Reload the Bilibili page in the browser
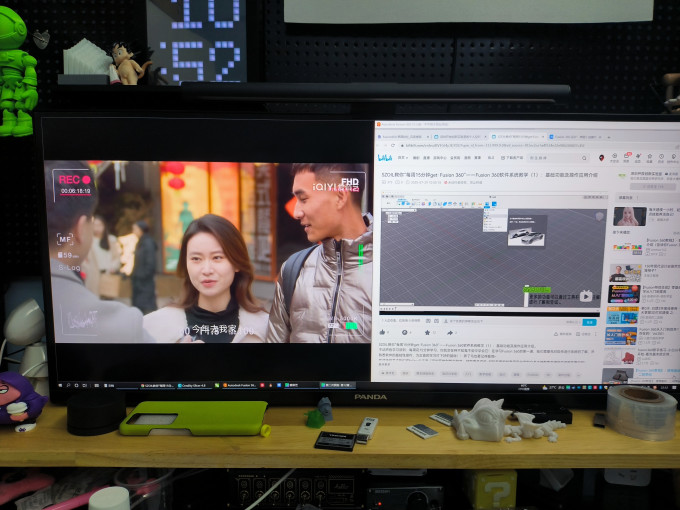Image resolution: width=680 pixels, height=510 pixels. click(392, 146)
